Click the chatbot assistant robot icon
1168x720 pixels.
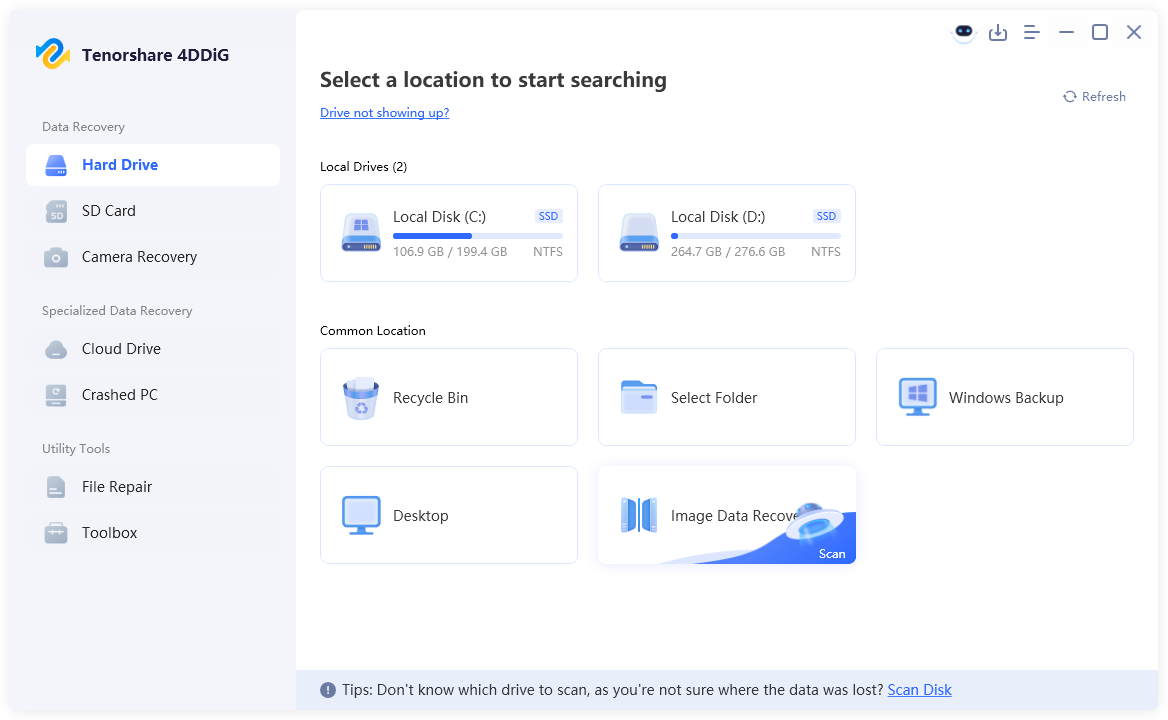coord(963,32)
